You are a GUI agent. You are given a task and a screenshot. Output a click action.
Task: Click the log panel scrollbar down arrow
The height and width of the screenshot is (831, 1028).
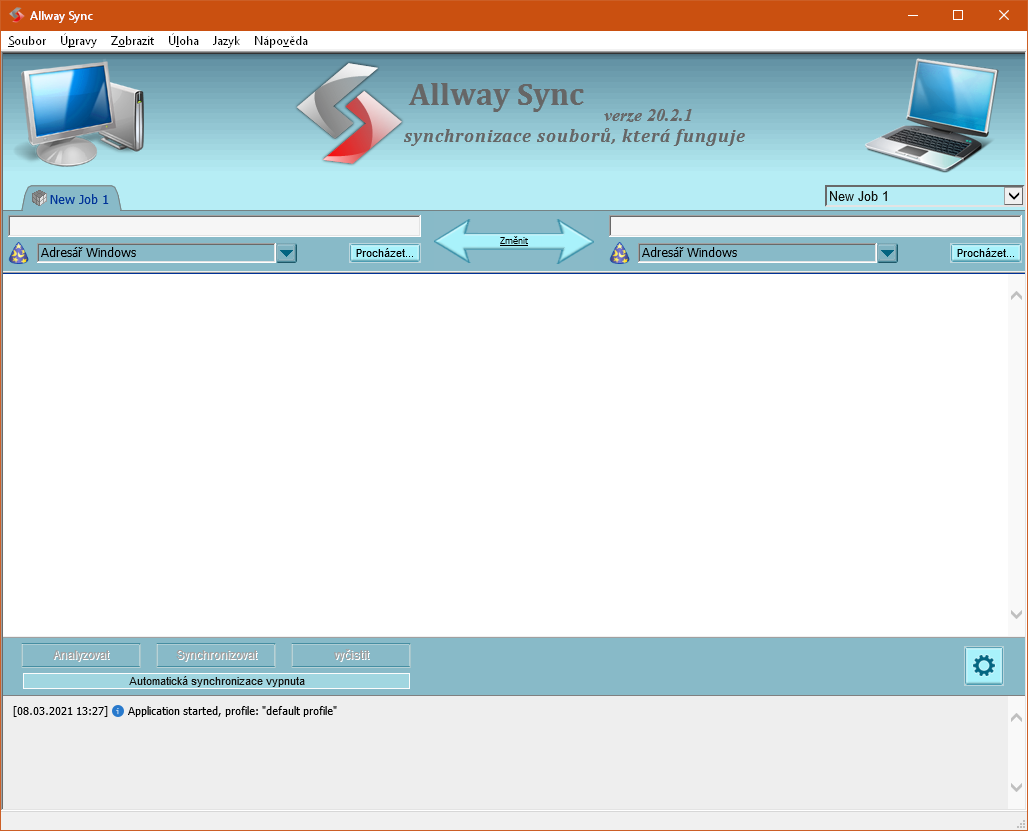point(1016,787)
